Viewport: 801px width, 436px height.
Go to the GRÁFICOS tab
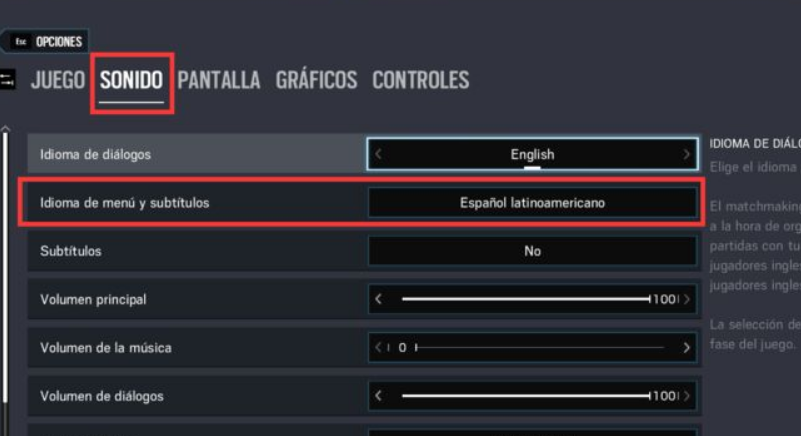point(316,80)
